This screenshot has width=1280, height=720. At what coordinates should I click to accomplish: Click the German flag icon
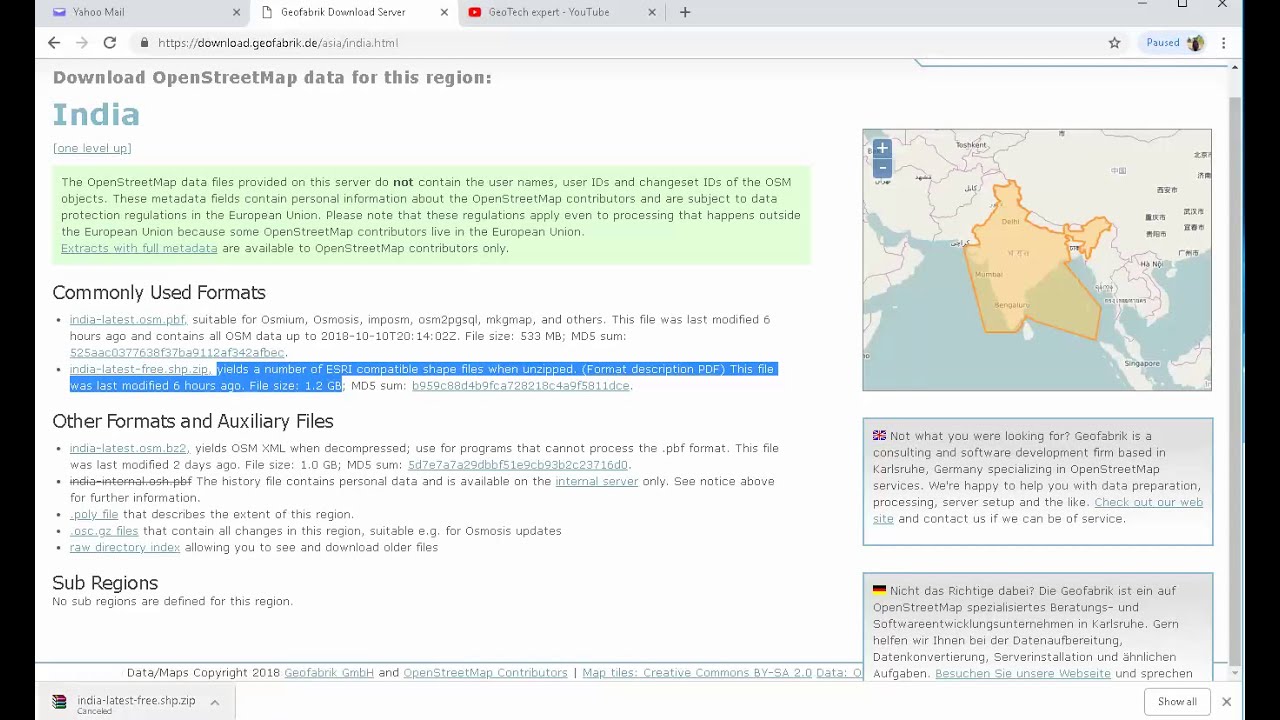pyautogui.click(x=879, y=591)
